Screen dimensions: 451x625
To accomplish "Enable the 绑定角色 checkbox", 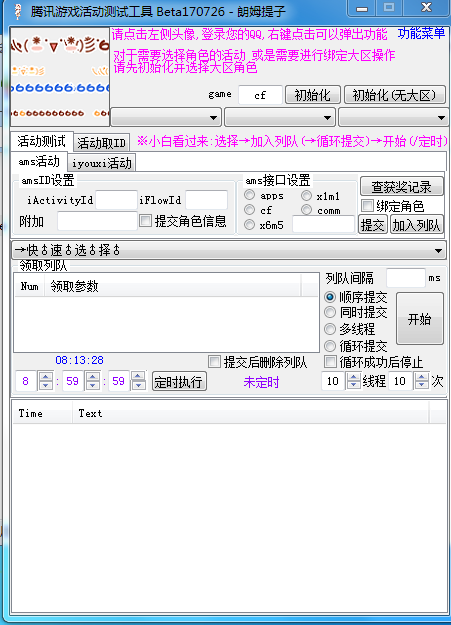I will tap(367, 206).
